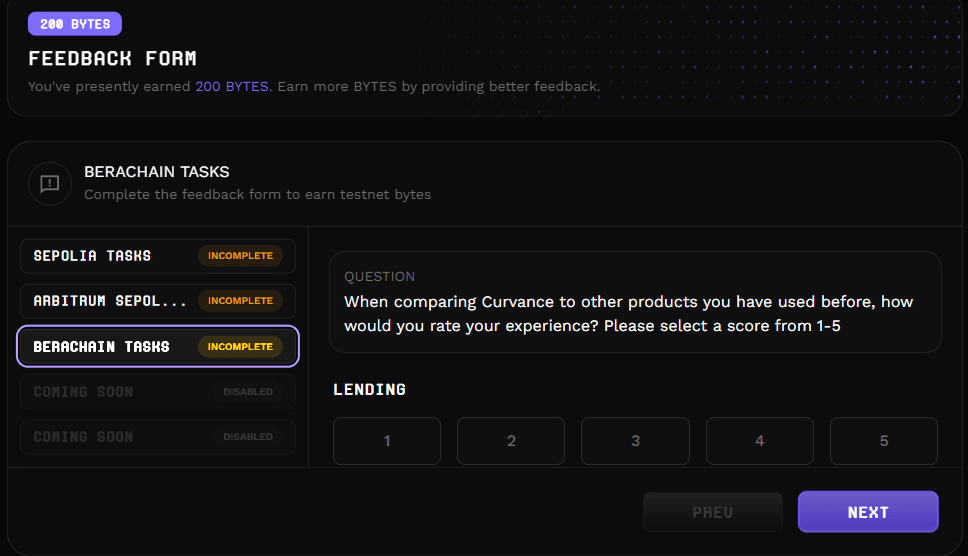Click the Incomplete badge on Berachain Tasks

click(x=240, y=347)
